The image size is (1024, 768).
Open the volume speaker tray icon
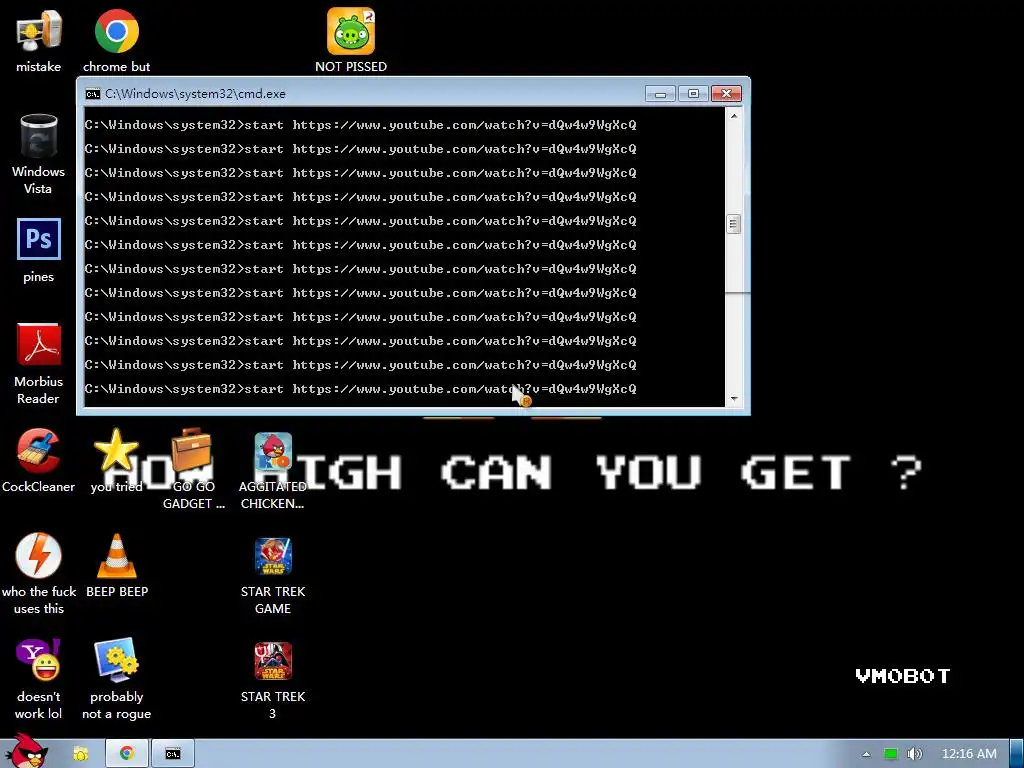[914, 754]
